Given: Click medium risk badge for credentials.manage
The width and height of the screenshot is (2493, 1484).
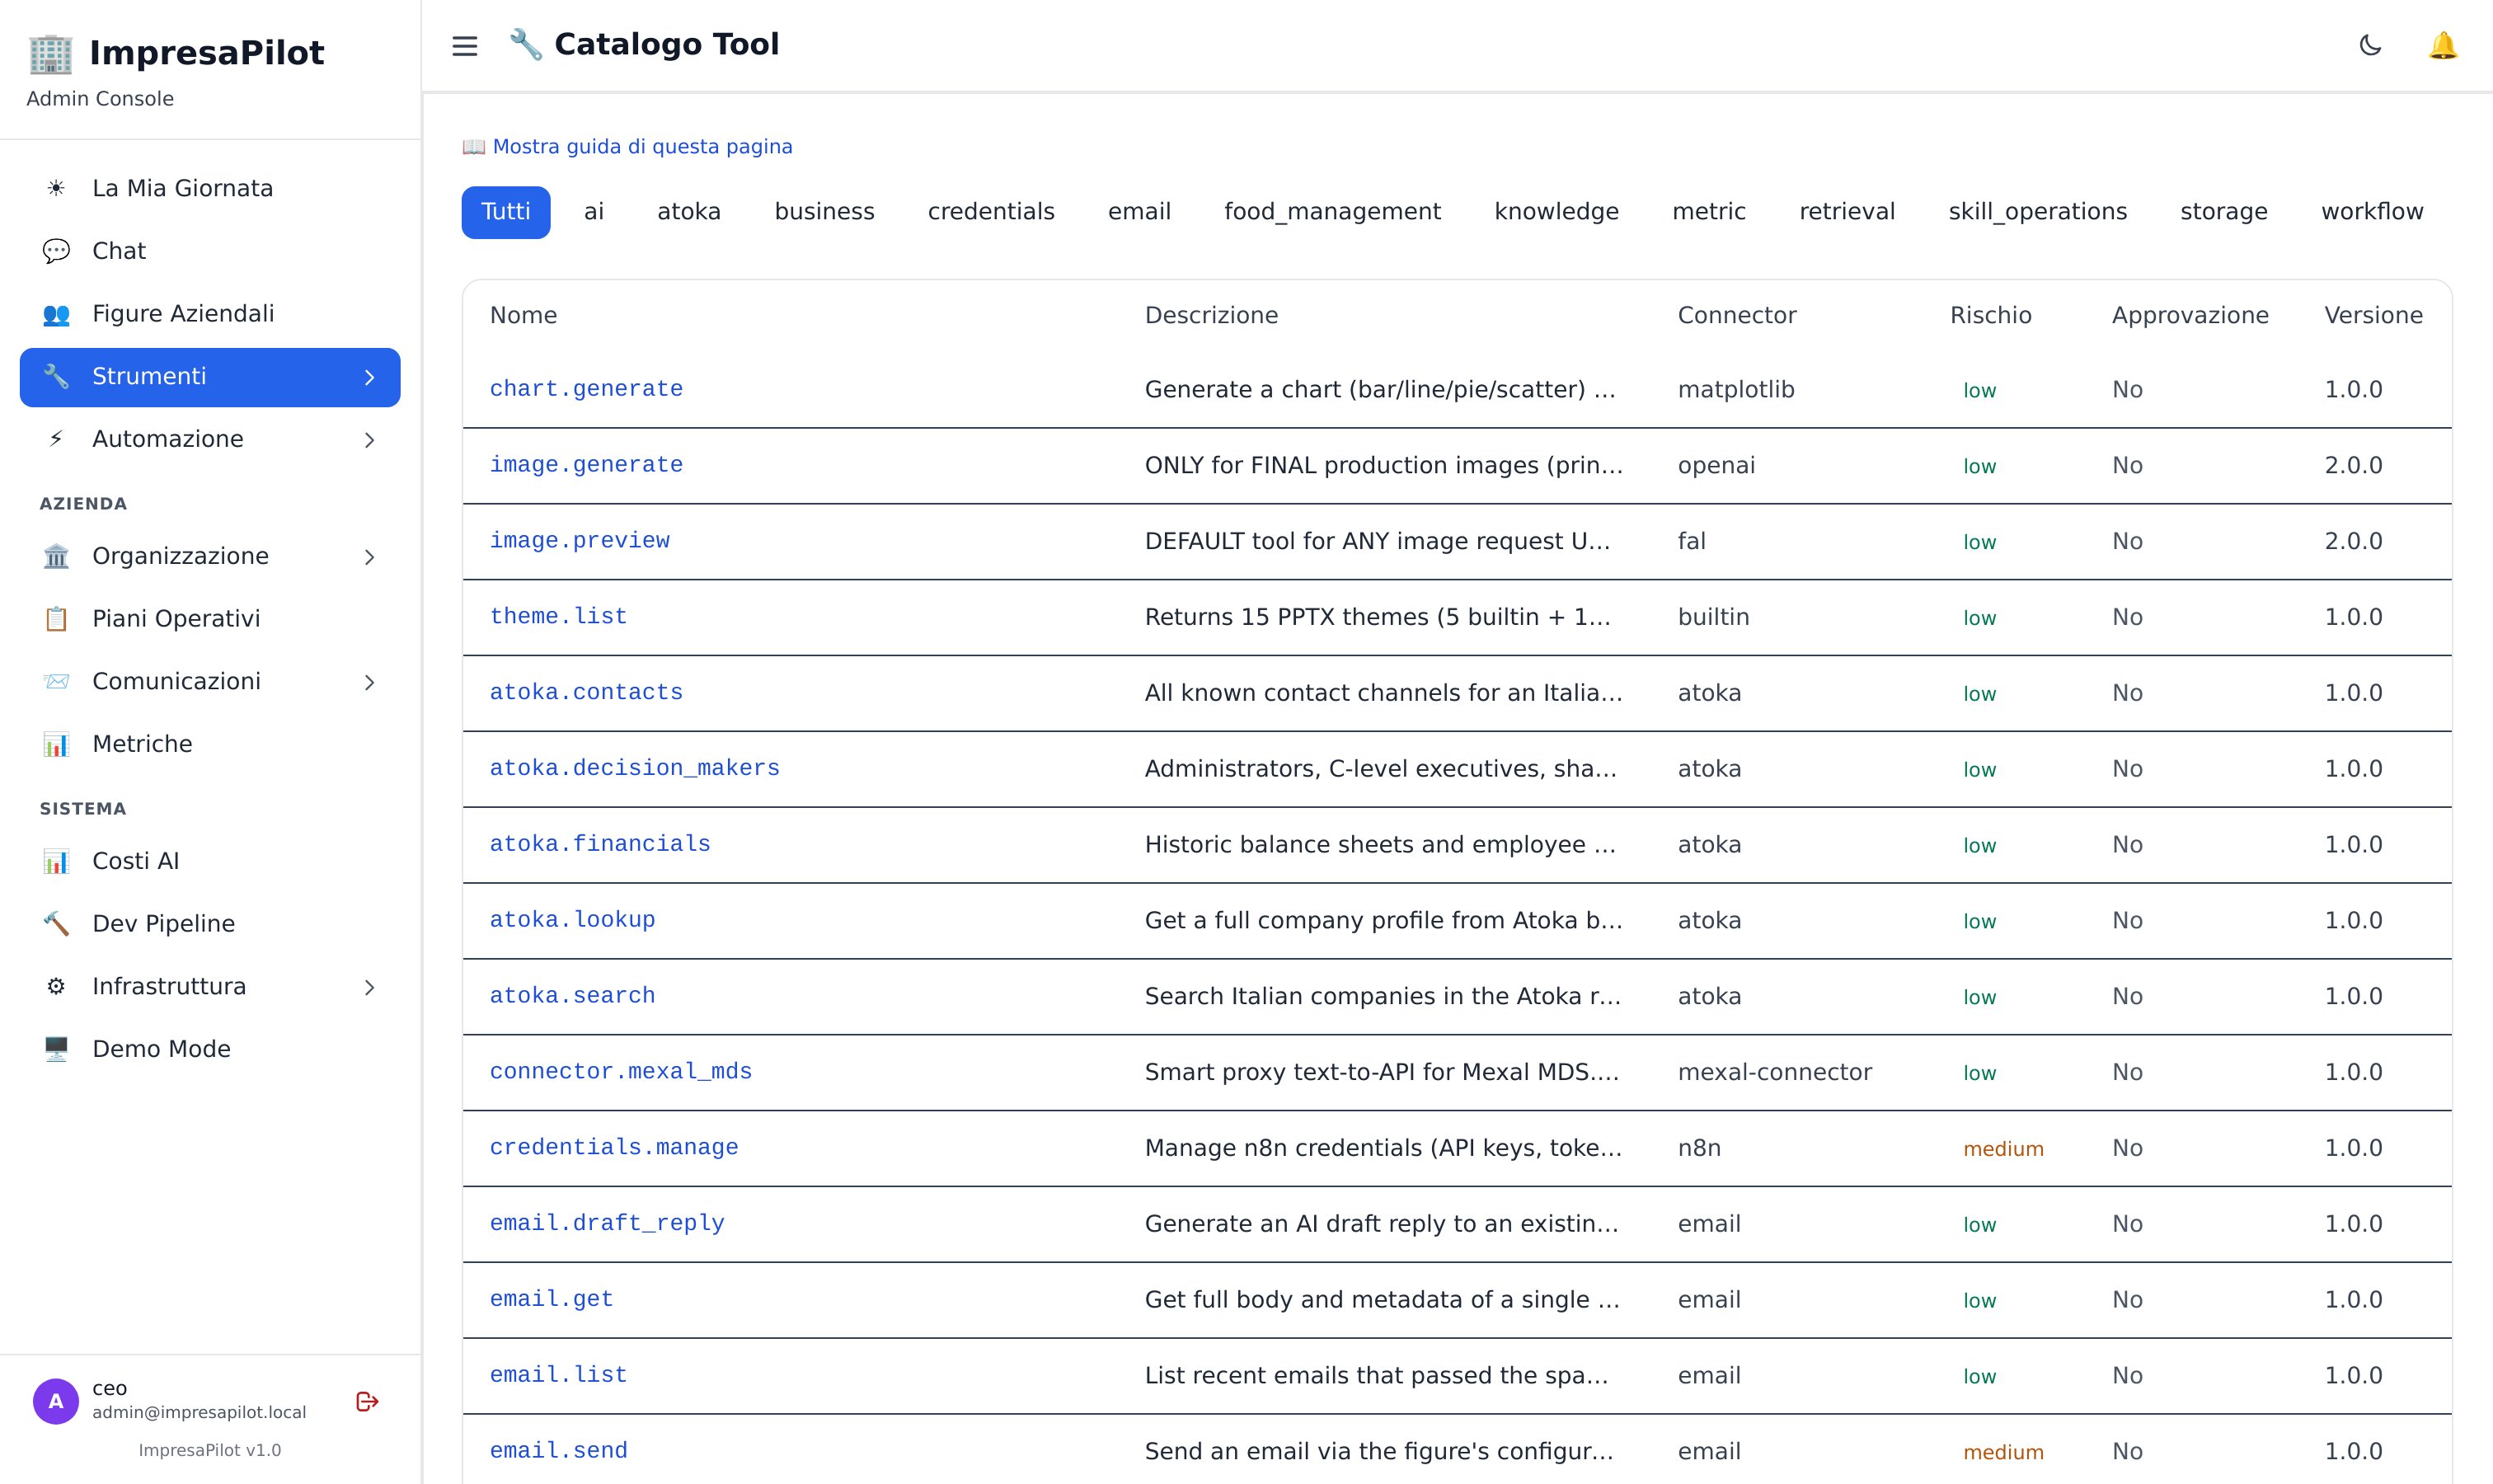Looking at the screenshot, I should (x=2003, y=1149).
